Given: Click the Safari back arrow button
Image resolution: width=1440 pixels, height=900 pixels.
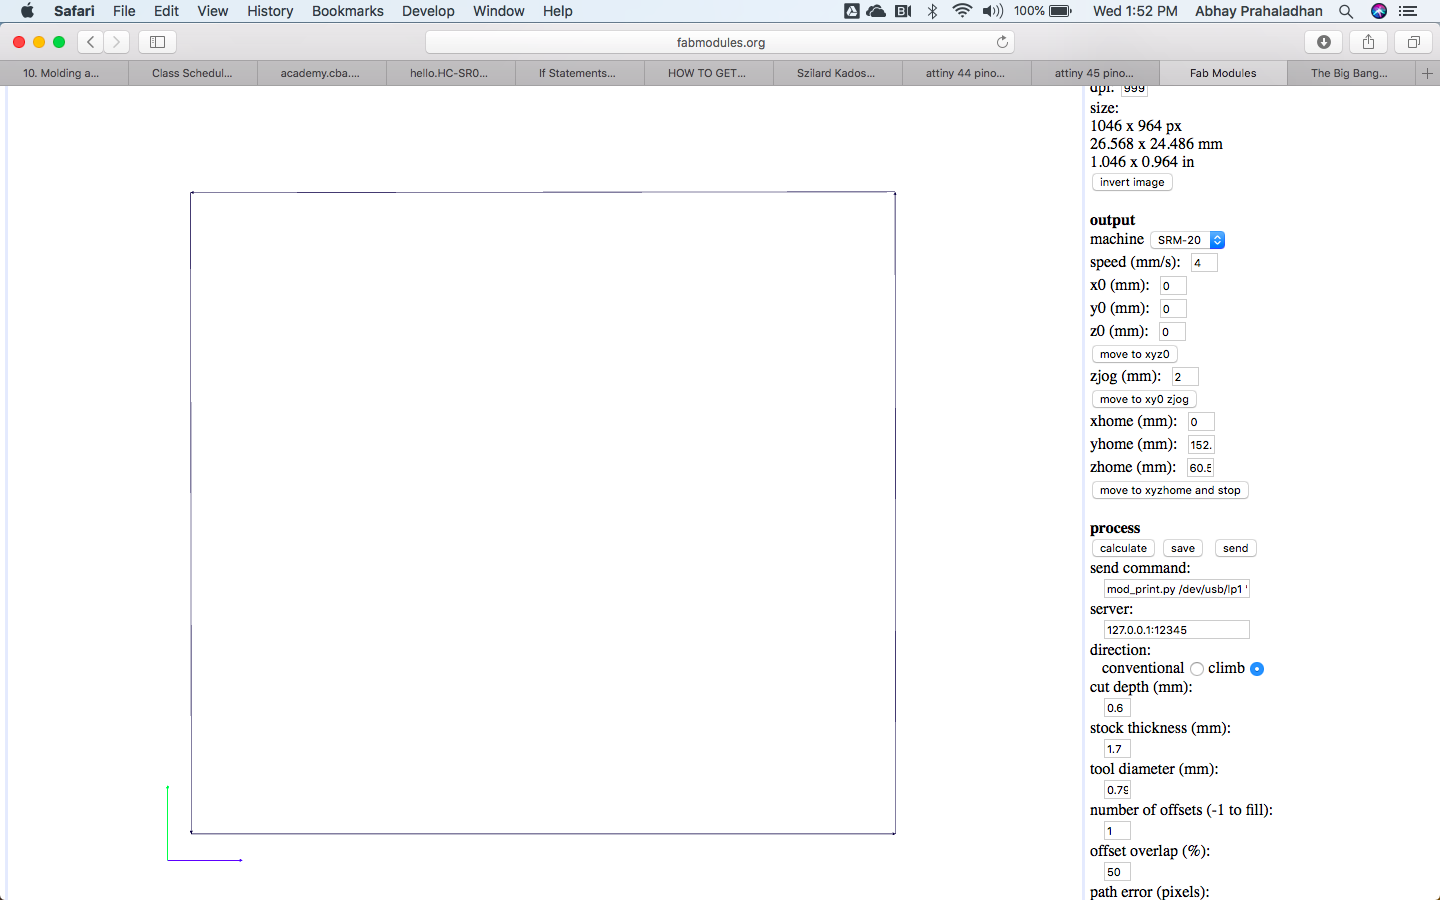Looking at the screenshot, I should [91, 42].
